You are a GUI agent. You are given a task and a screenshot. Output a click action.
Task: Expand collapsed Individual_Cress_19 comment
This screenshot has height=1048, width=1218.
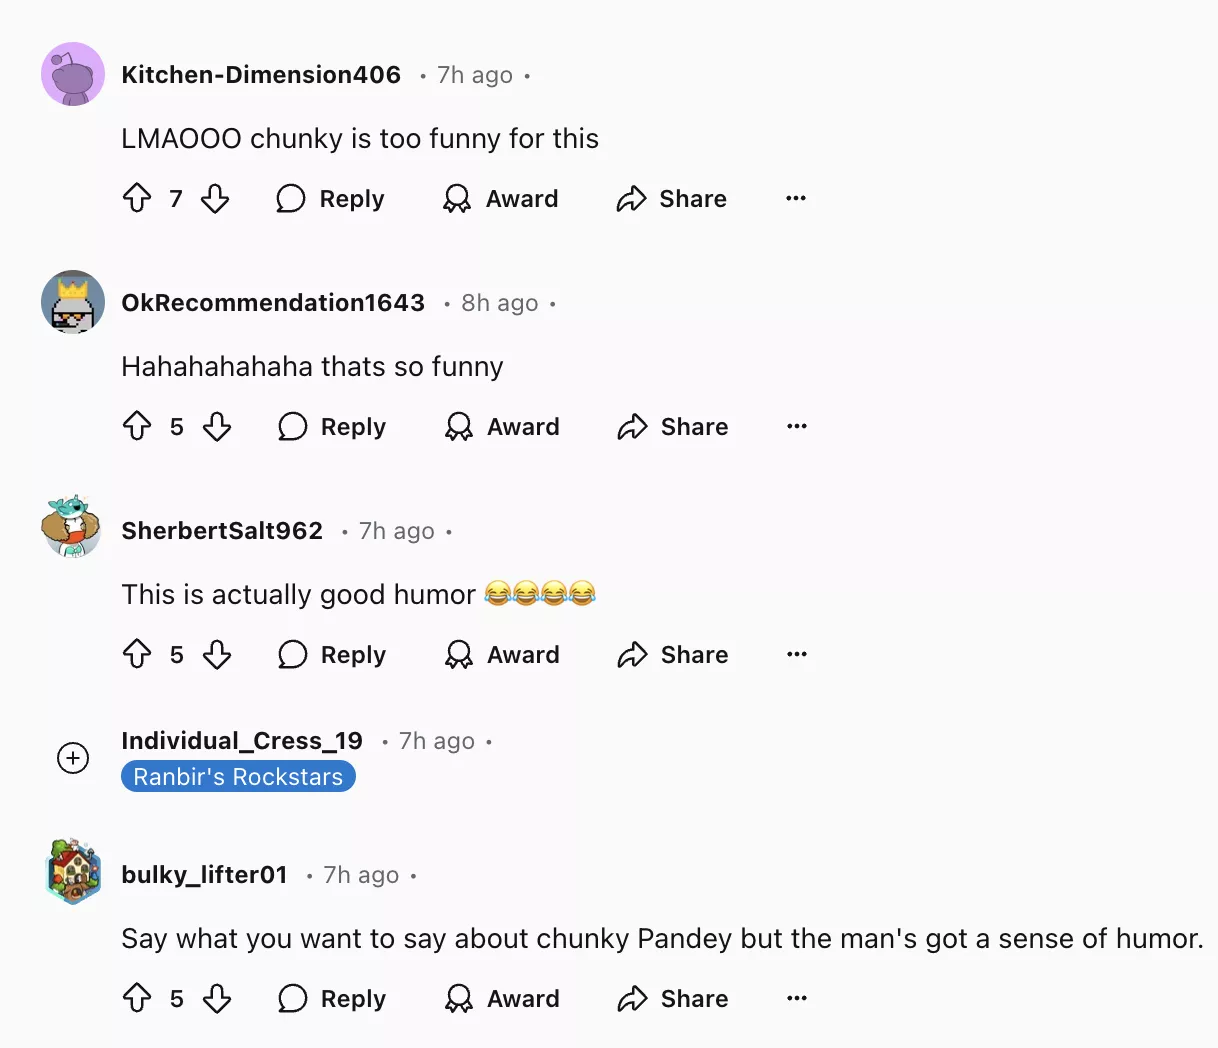coord(73,758)
